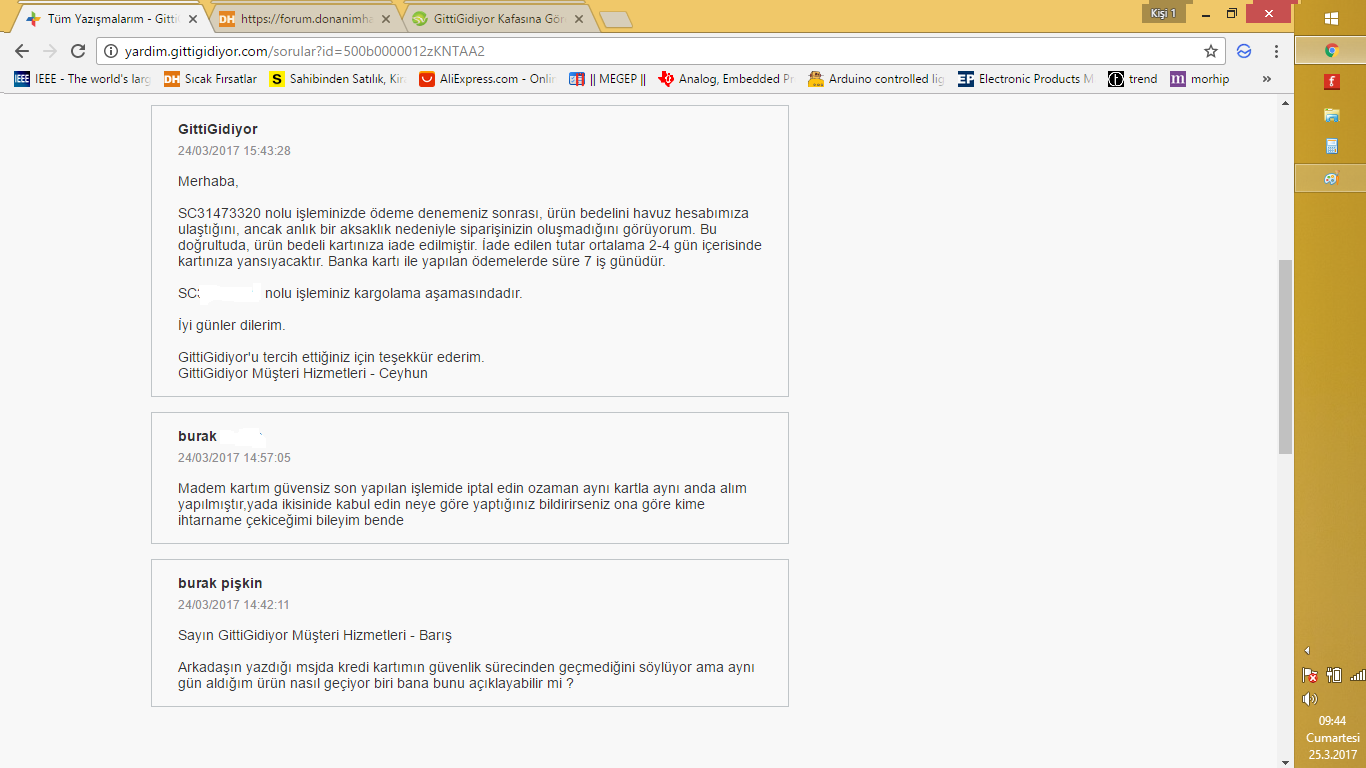Open the Calculator from the taskbar
Screen dimensions: 1366x768
[1331, 146]
